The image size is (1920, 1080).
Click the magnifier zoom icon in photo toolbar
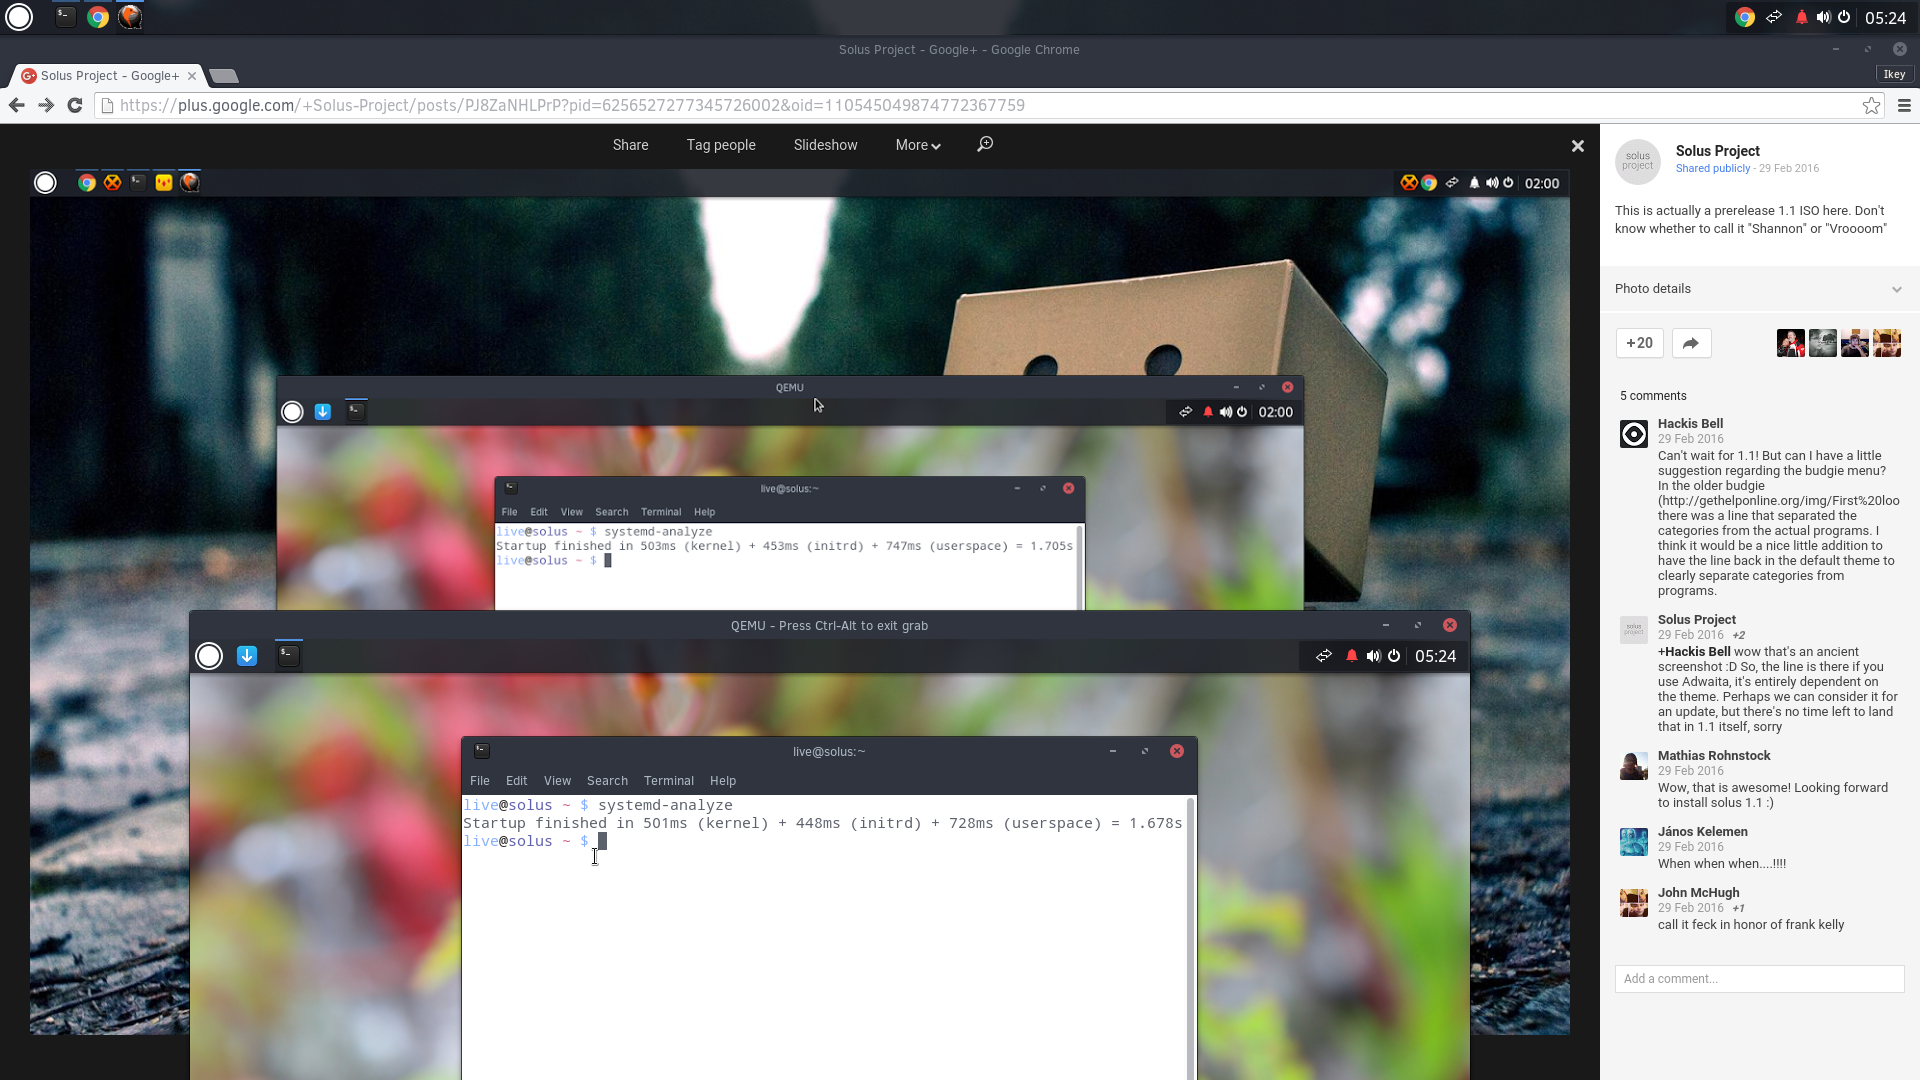985,144
